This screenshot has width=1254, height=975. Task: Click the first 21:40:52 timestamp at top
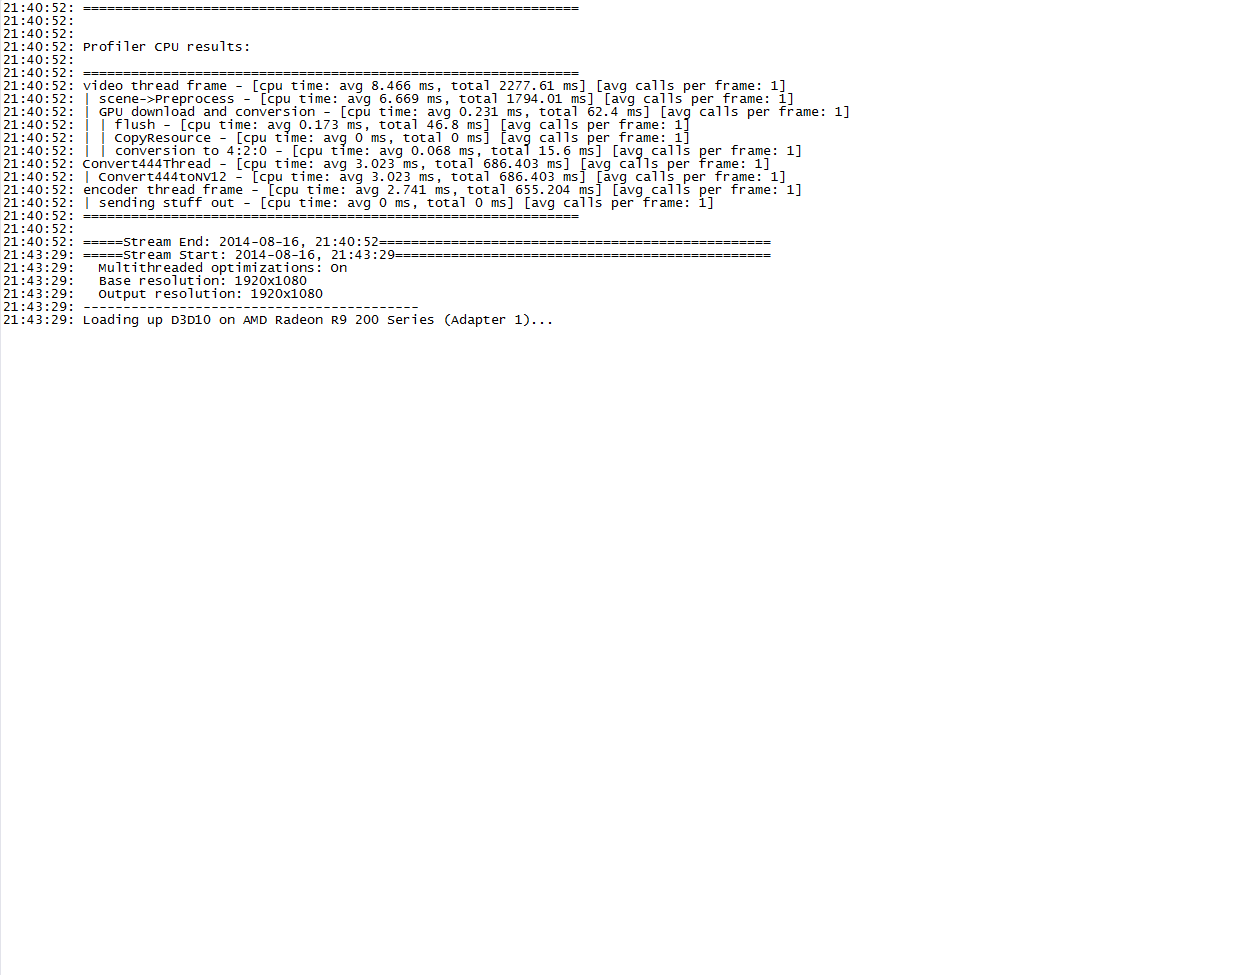coord(38,8)
